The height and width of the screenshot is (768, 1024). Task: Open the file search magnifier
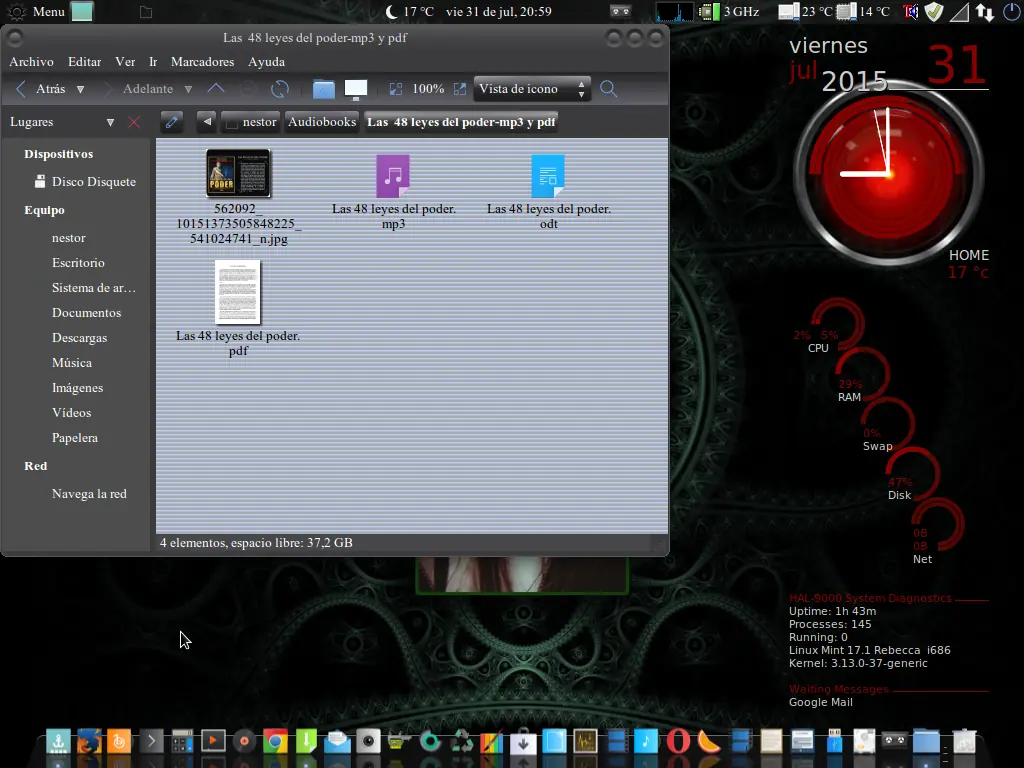point(608,89)
